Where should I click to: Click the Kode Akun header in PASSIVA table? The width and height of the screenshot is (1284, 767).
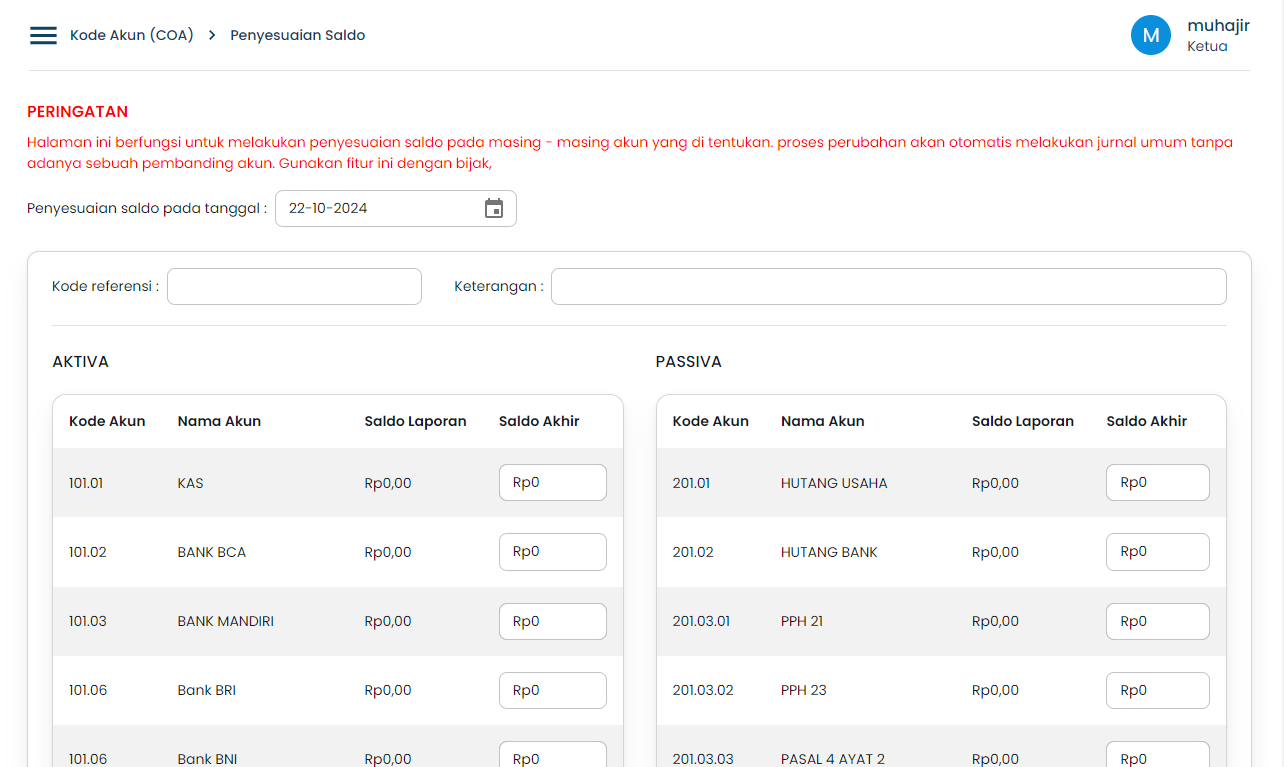tap(710, 421)
